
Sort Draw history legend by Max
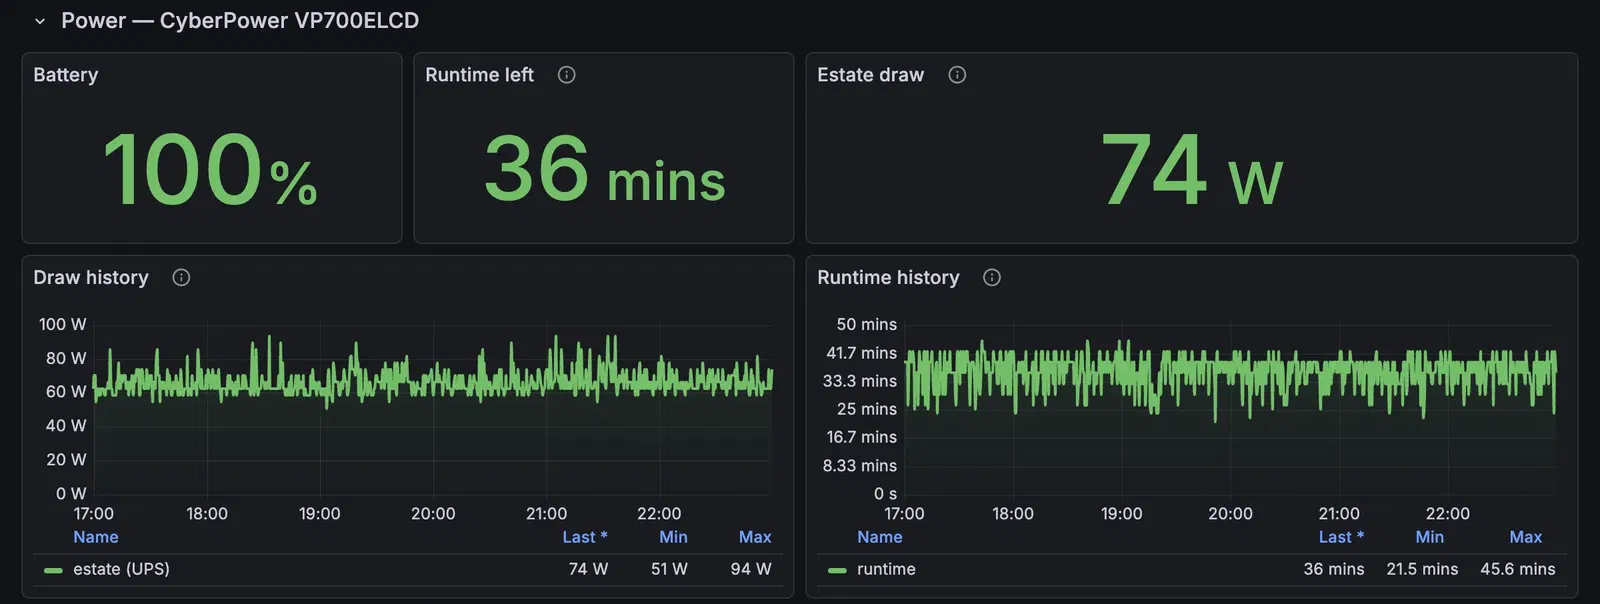pos(755,537)
